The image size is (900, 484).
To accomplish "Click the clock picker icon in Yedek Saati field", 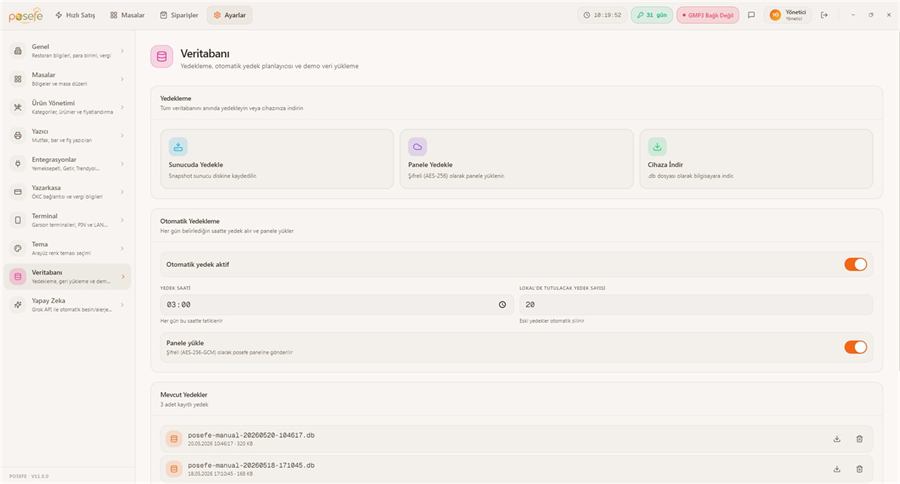I will pyautogui.click(x=502, y=305).
